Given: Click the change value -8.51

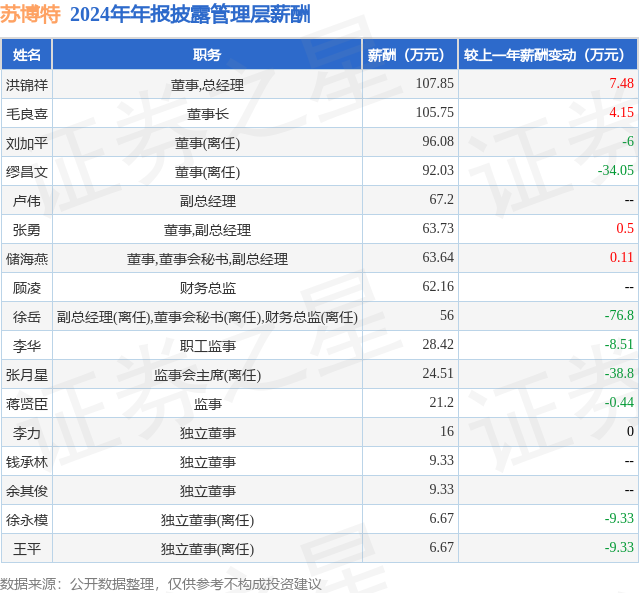Looking at the screenshot, I should pos(619,344).
